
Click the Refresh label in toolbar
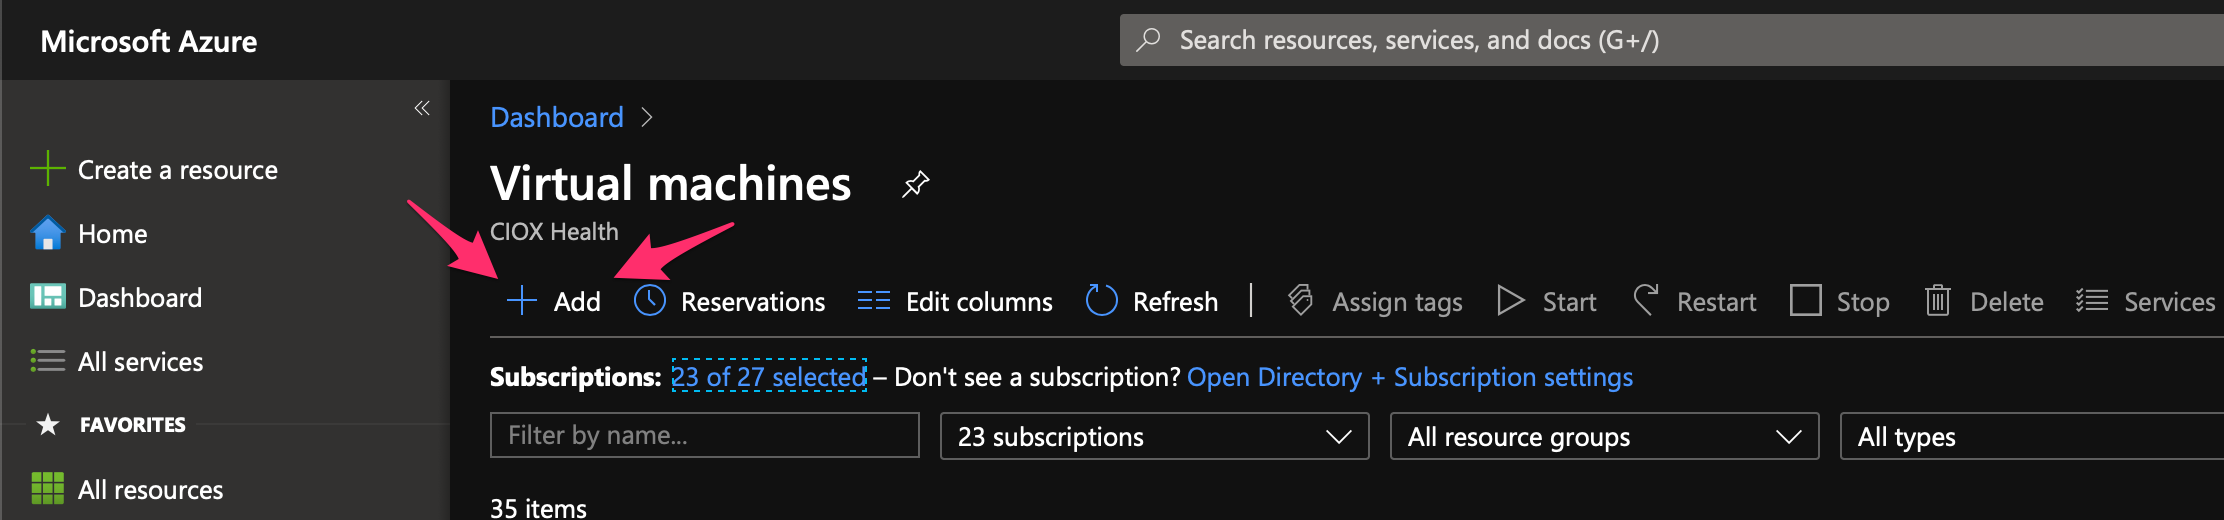point(1175,302)
